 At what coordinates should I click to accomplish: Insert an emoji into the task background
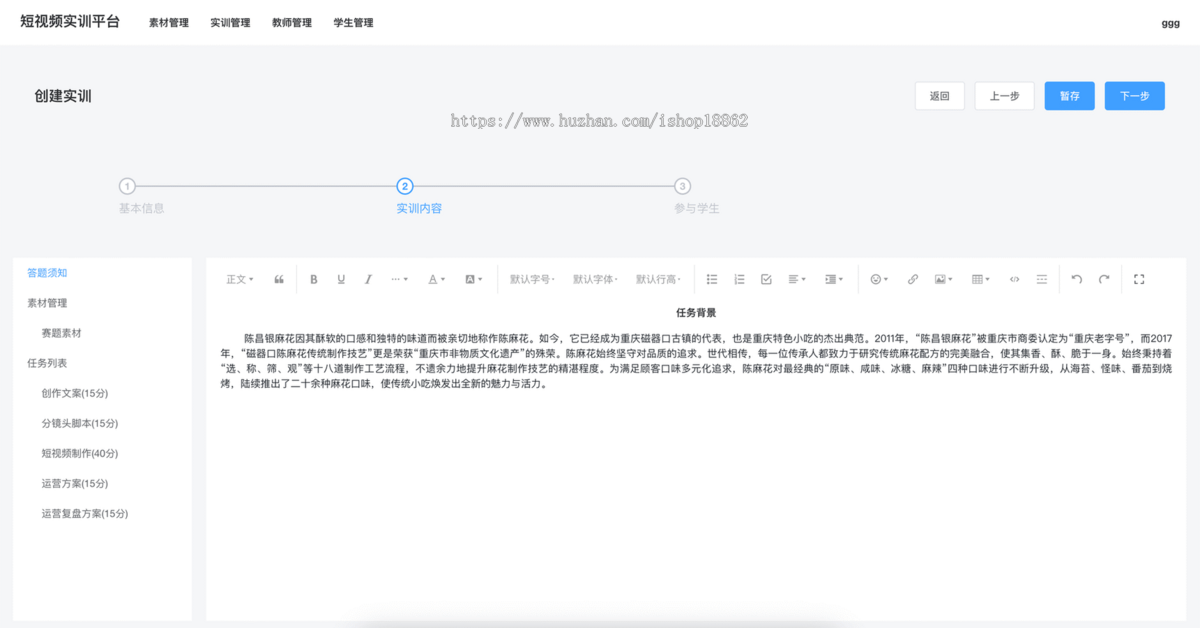(876, 279)
